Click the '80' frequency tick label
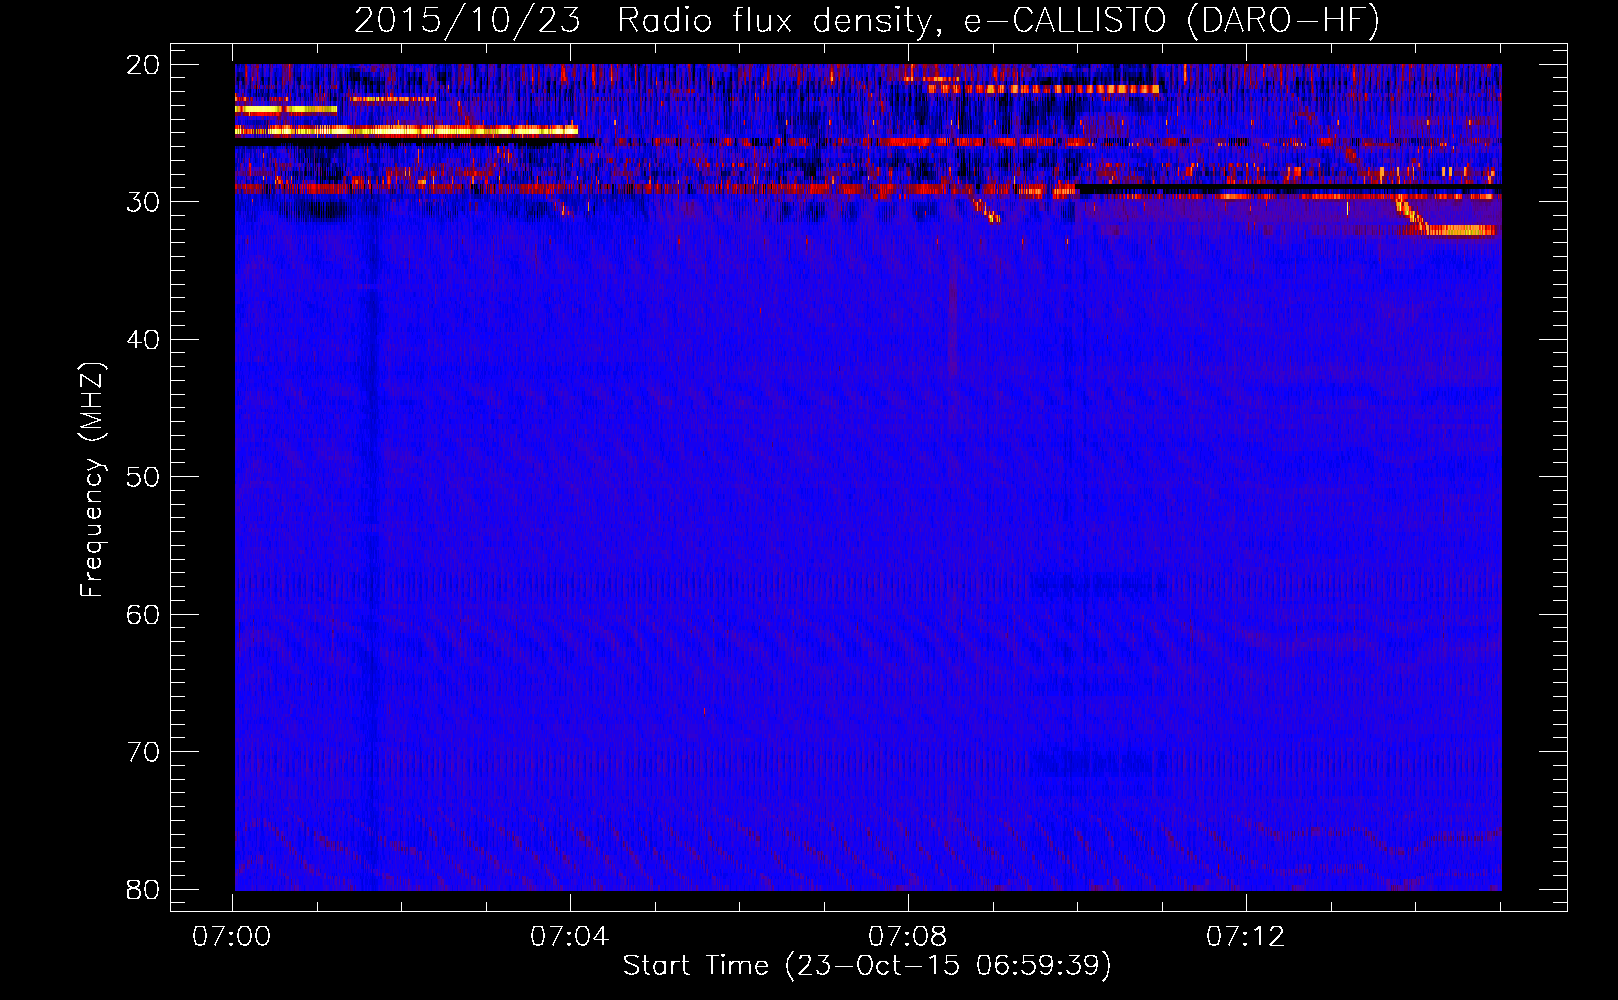 [143, 889]
